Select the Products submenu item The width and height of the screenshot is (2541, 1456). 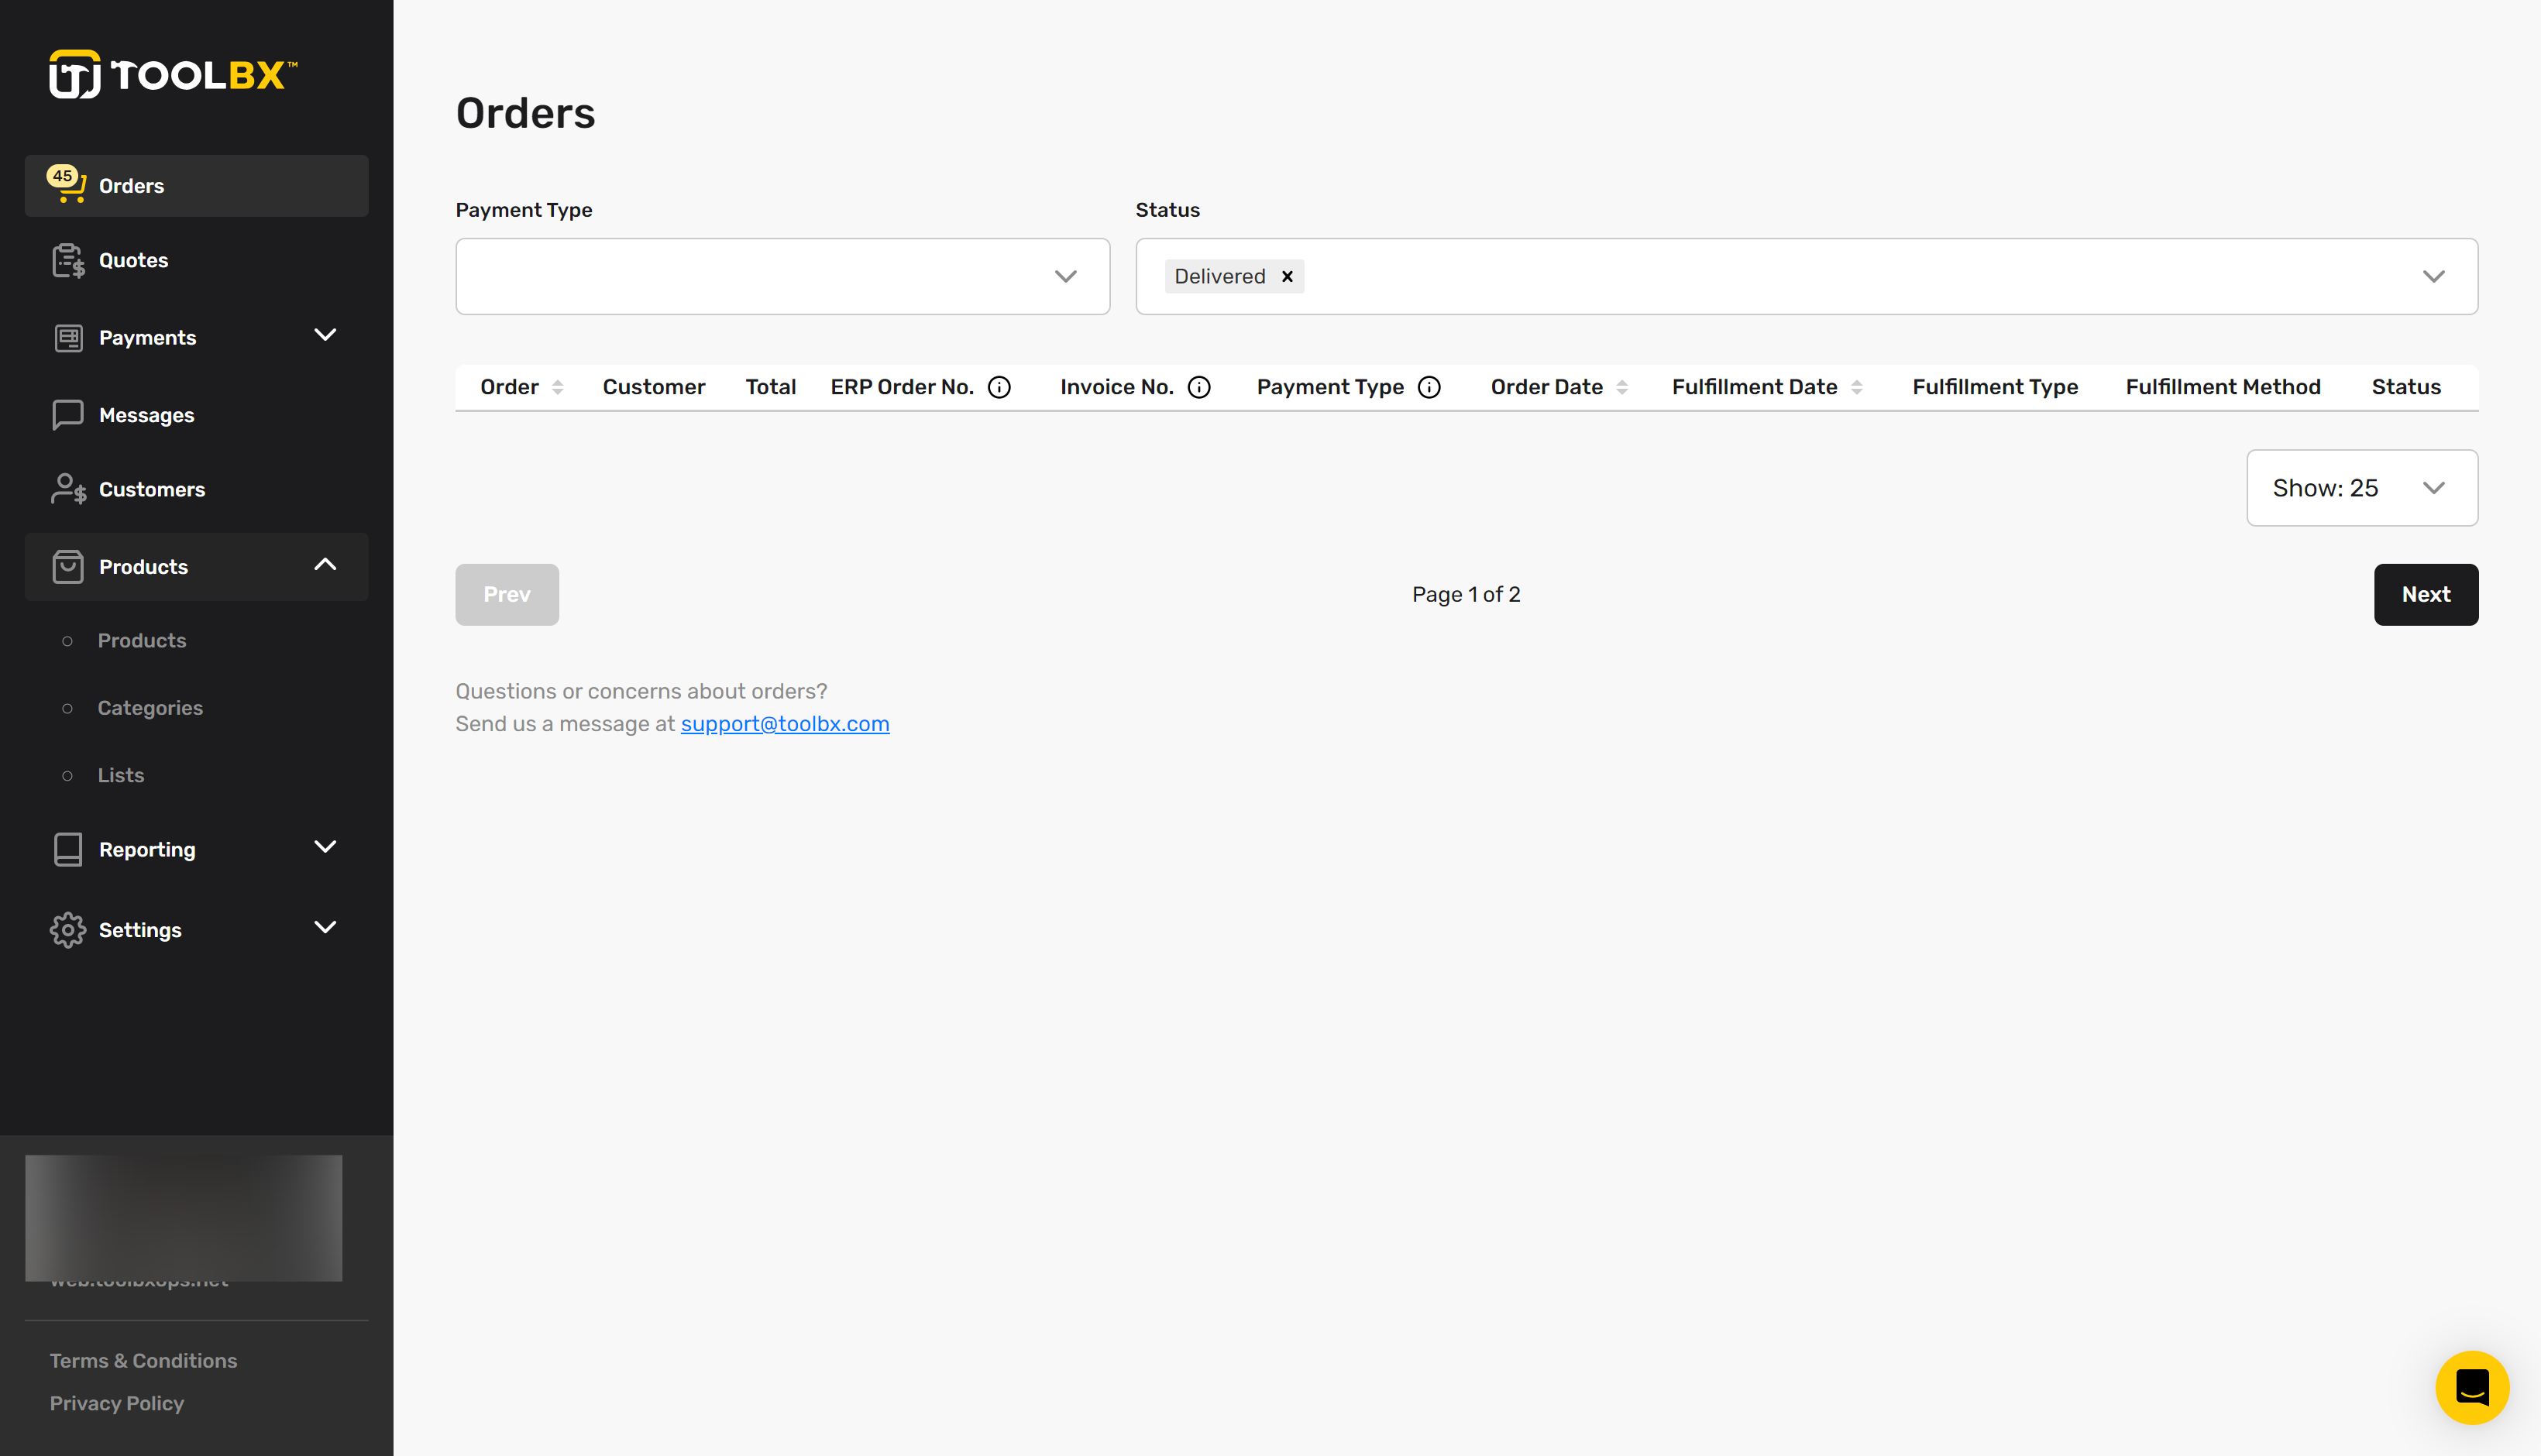tap(141, 640)
